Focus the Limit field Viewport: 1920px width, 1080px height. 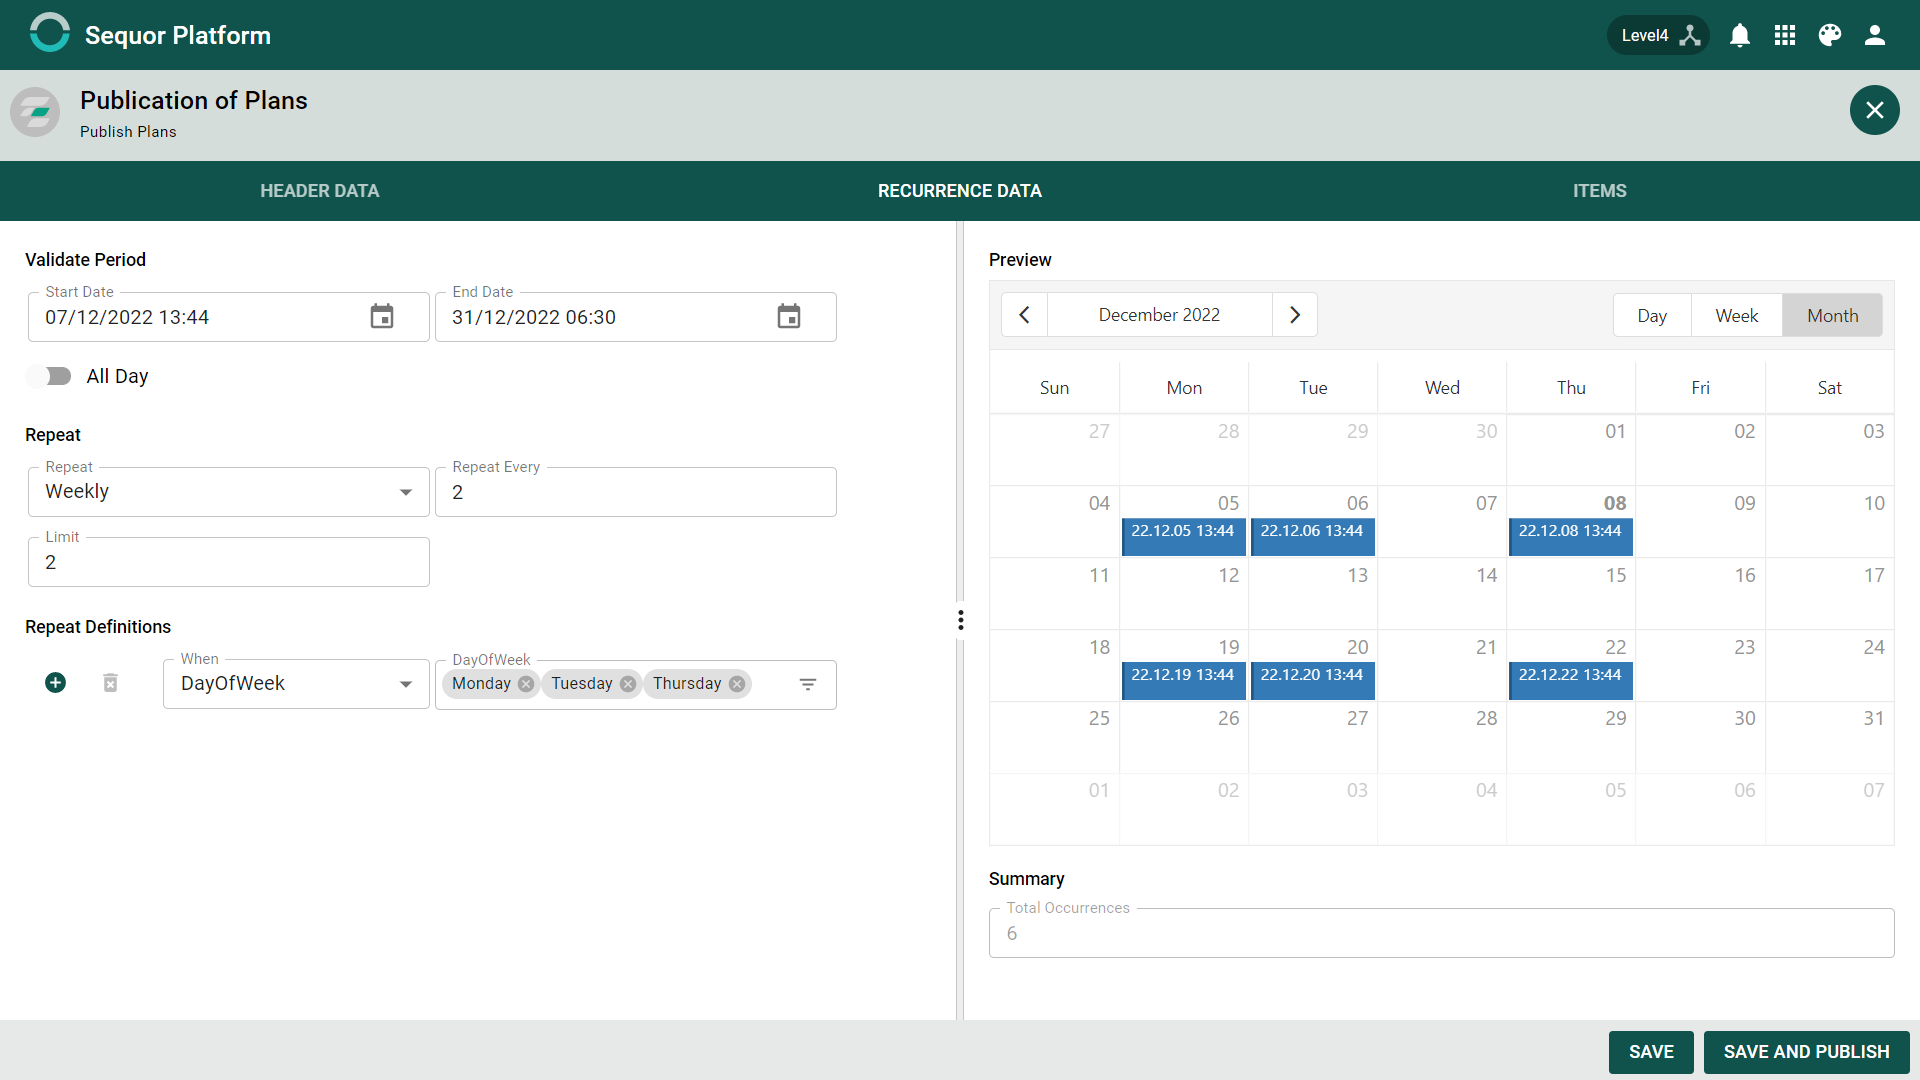coord(229,562)
